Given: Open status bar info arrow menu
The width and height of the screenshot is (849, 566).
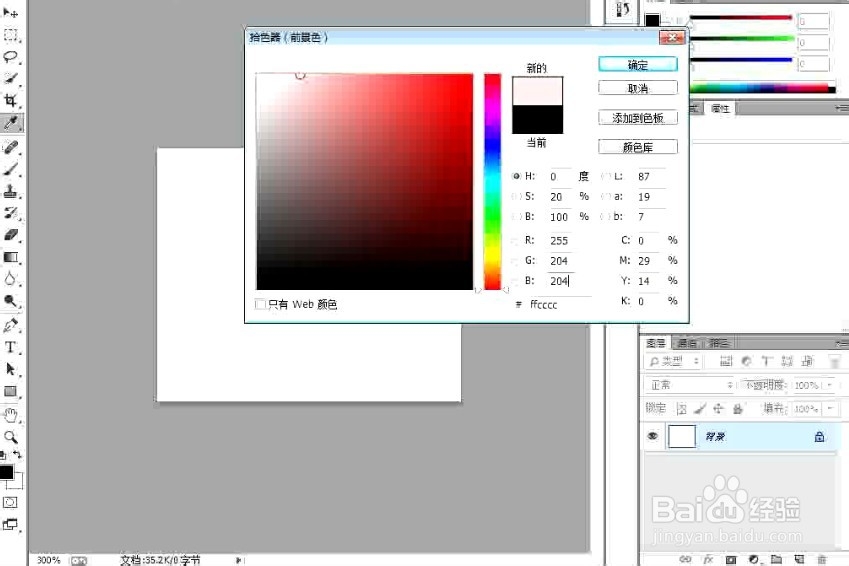Looking at the screenshot, I should coord(239,560).
